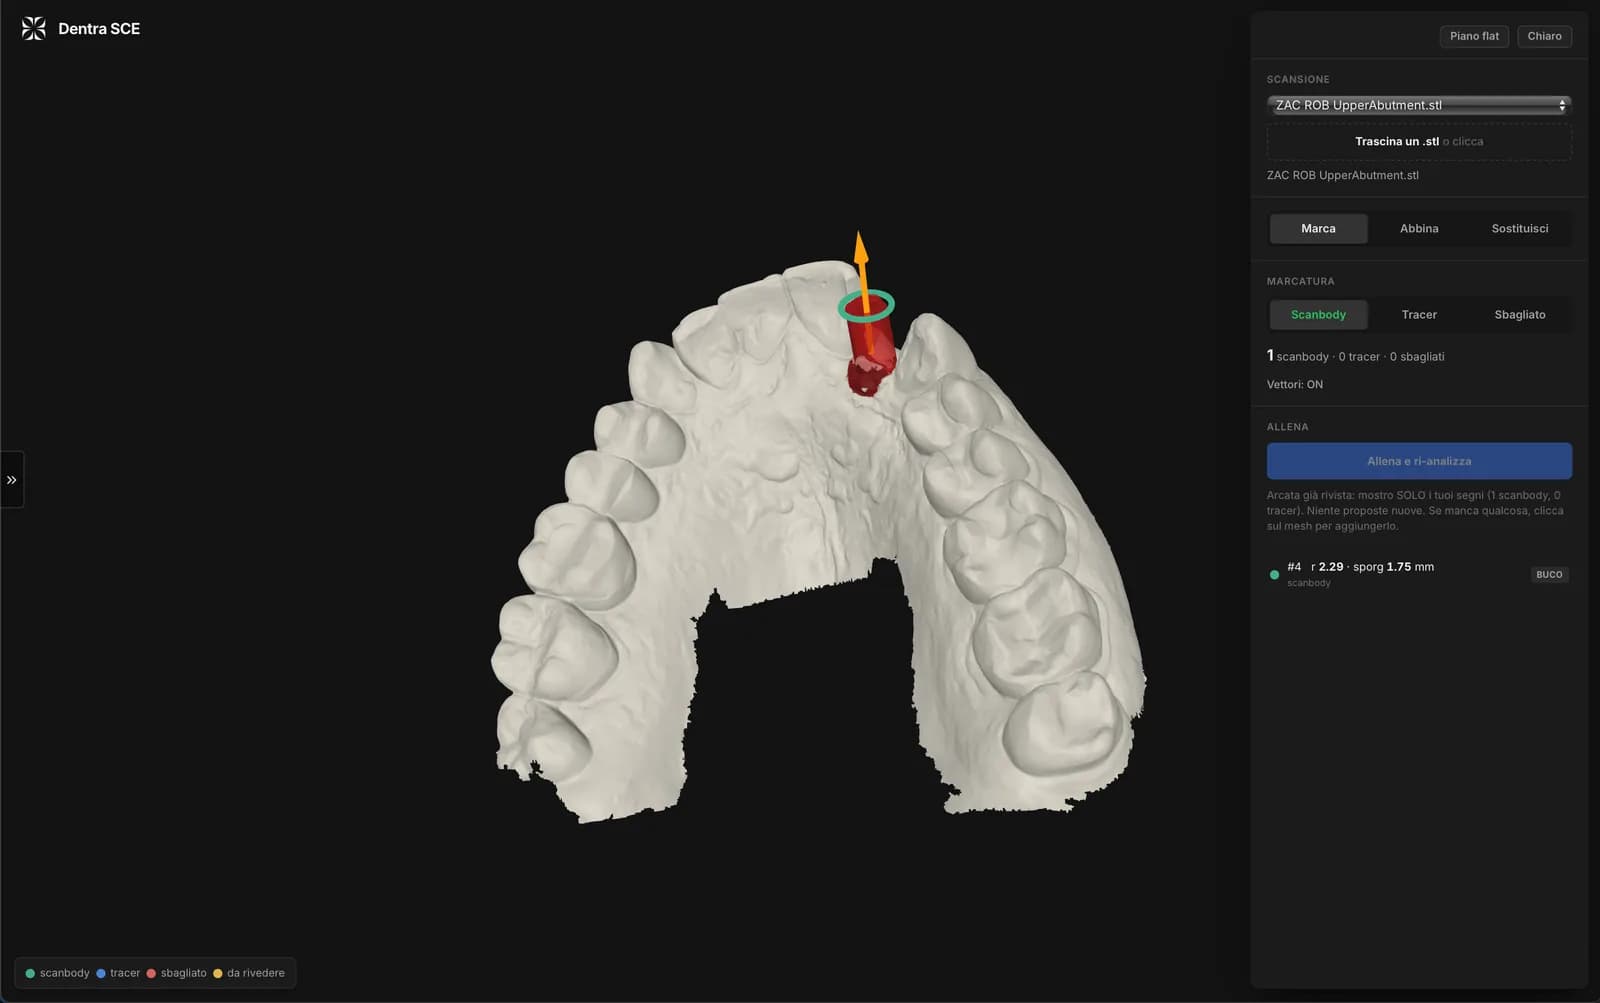
Task: Click the green scanbody legend dot
Action: coord(30,973)
